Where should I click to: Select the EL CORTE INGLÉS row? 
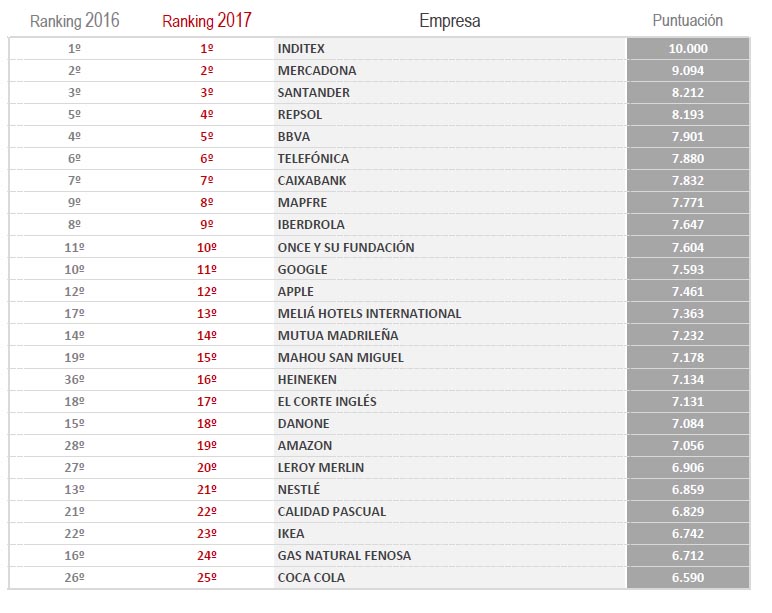tap(327, 401)
